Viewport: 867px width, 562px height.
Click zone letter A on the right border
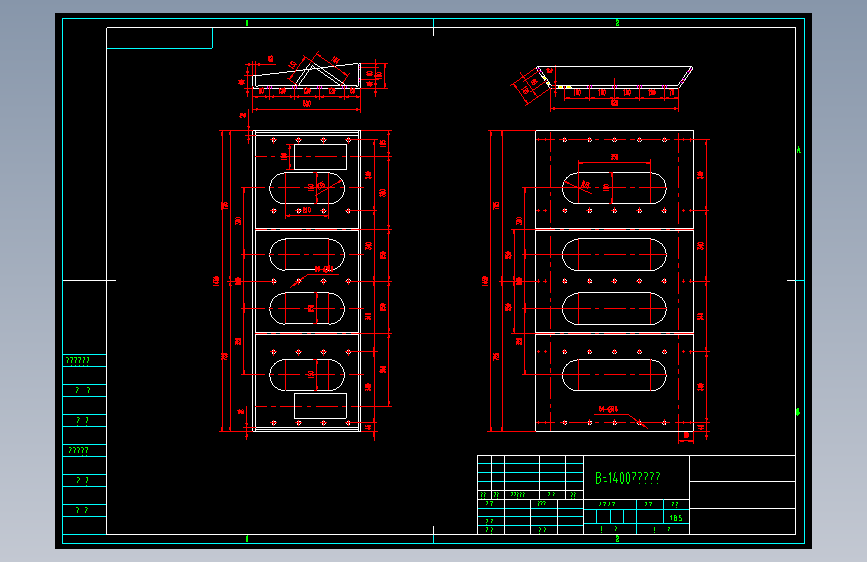tap(798, 150)
